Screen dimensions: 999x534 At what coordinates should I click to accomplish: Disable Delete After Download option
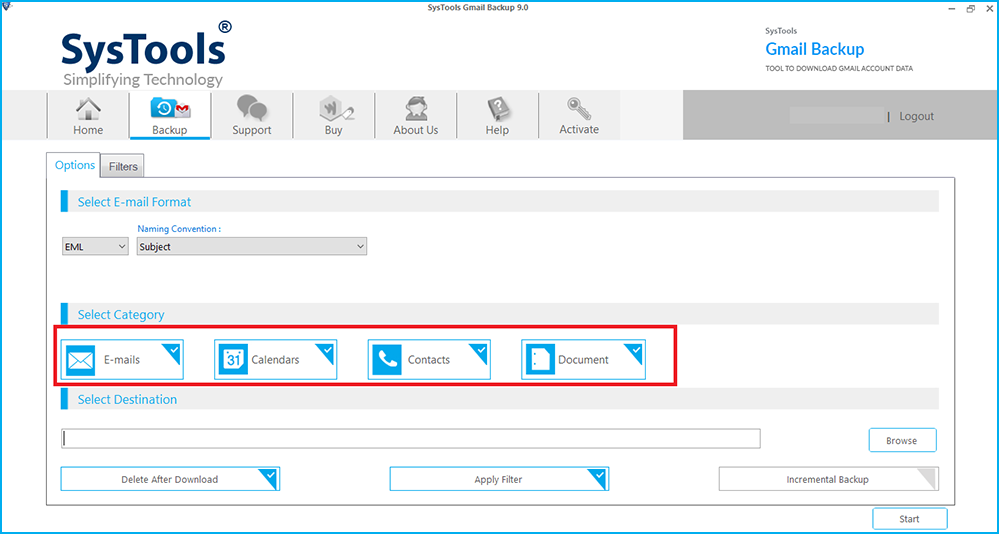(170, 479)
